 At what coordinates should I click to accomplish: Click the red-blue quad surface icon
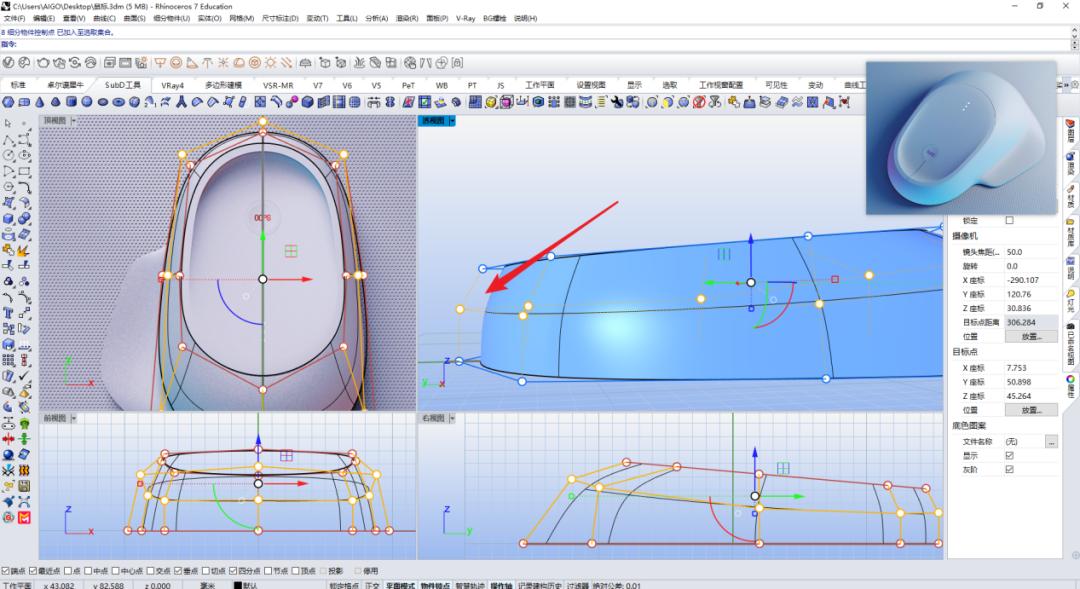point(408,102)
